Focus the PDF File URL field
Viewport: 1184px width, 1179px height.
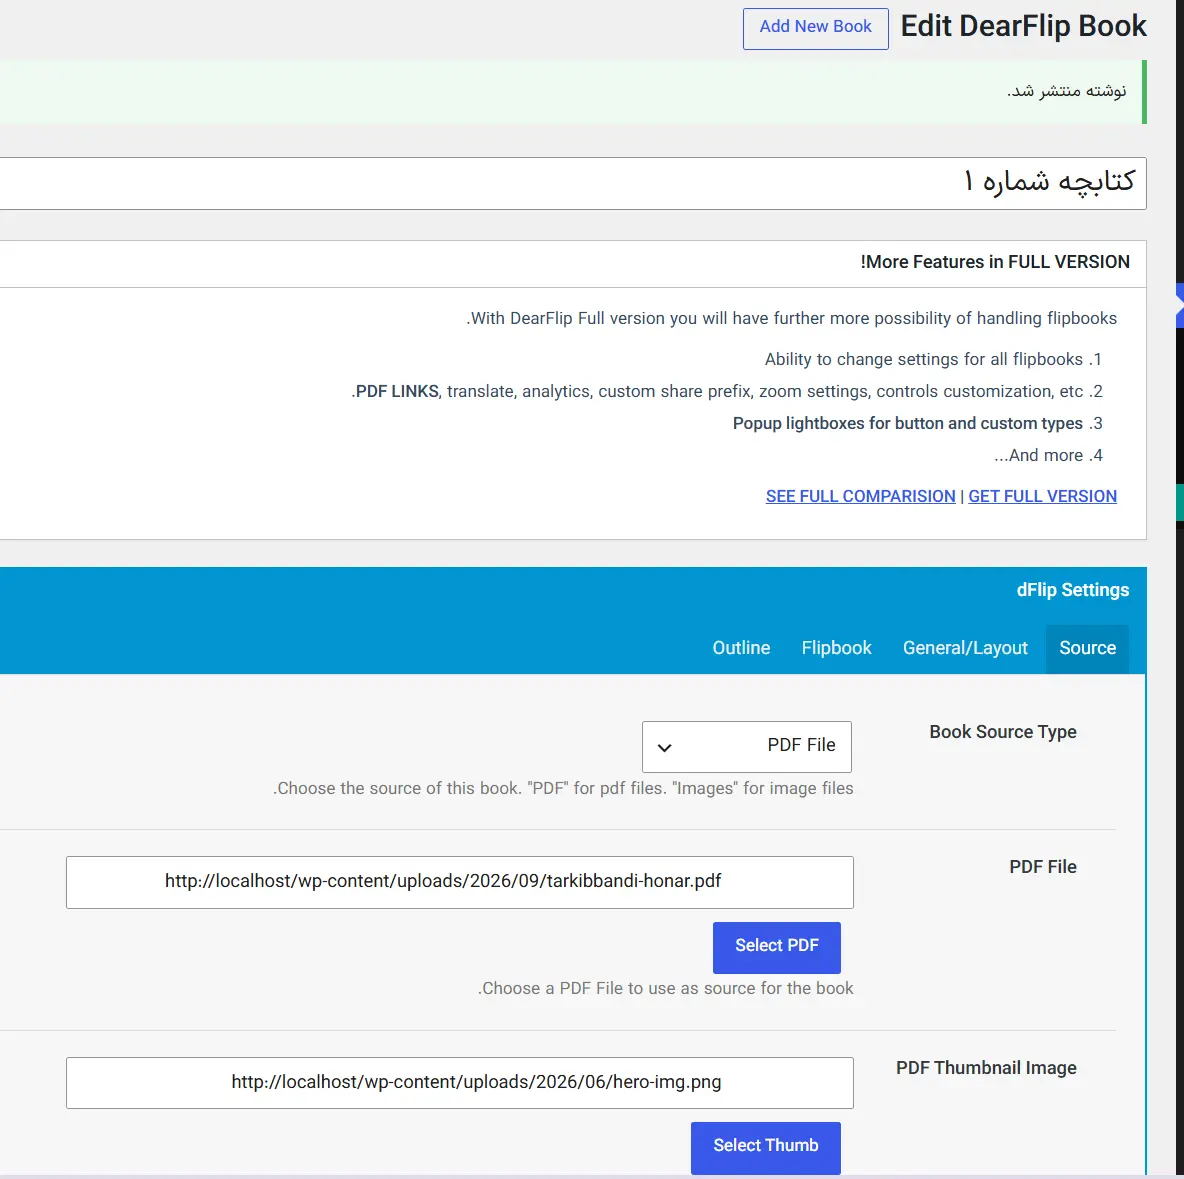pyautogui.click(x=460, y=881)
